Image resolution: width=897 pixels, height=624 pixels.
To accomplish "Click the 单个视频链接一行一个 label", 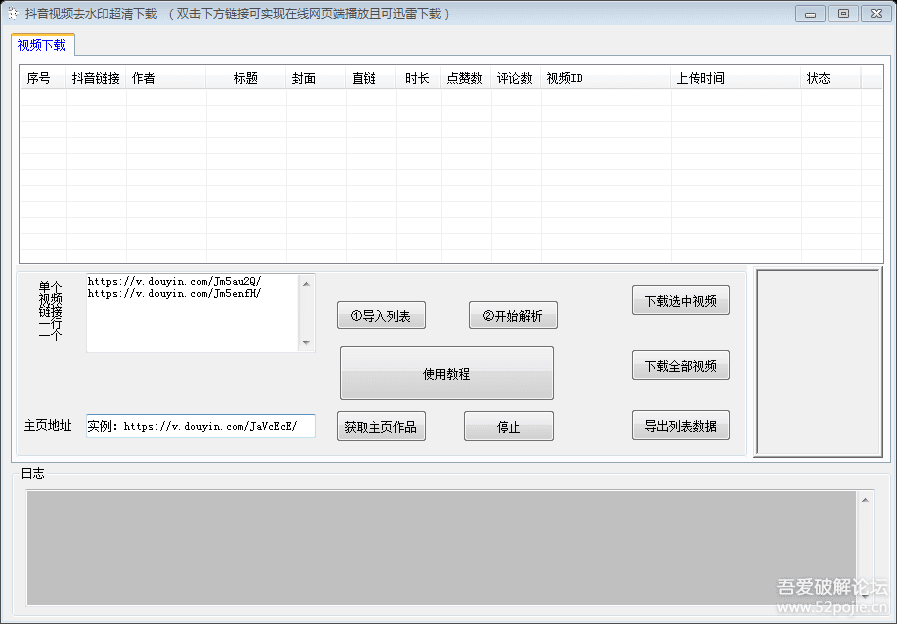I will [50, 311].
